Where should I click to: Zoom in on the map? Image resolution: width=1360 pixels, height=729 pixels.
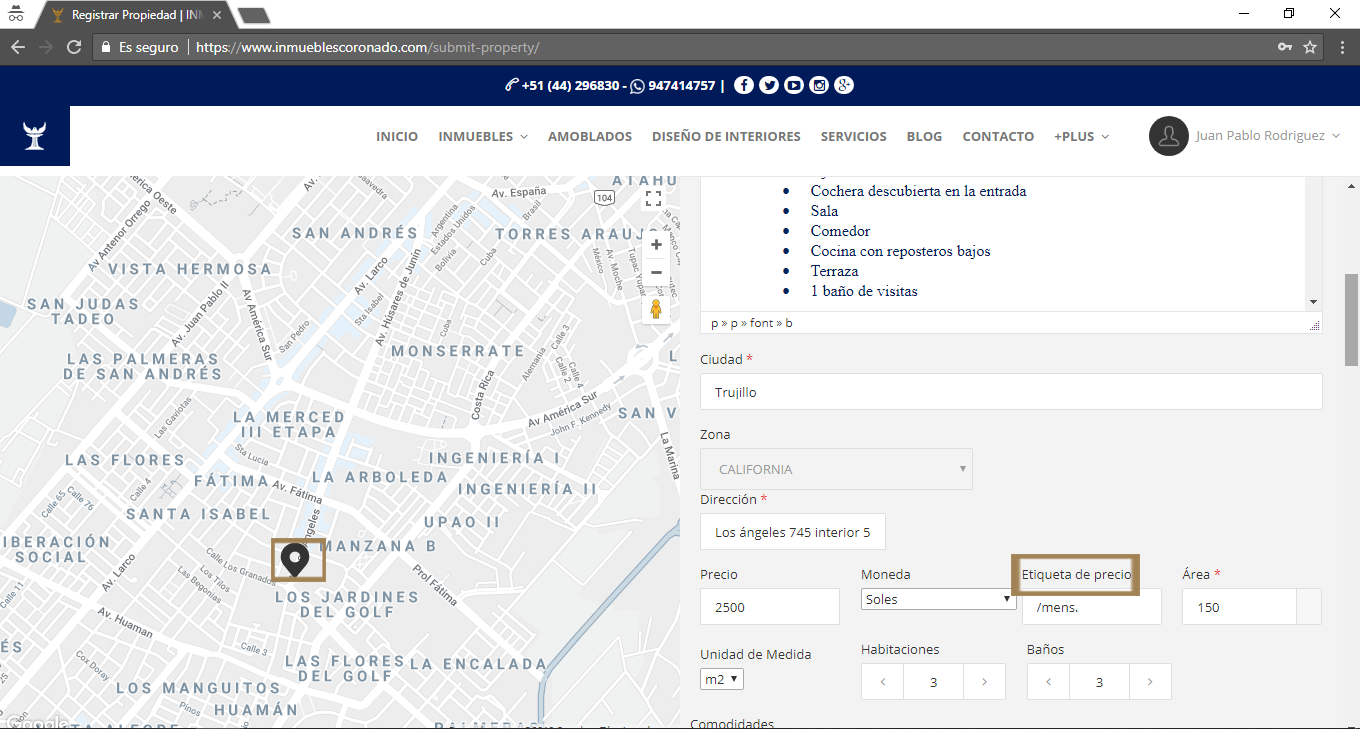[656, 245]
